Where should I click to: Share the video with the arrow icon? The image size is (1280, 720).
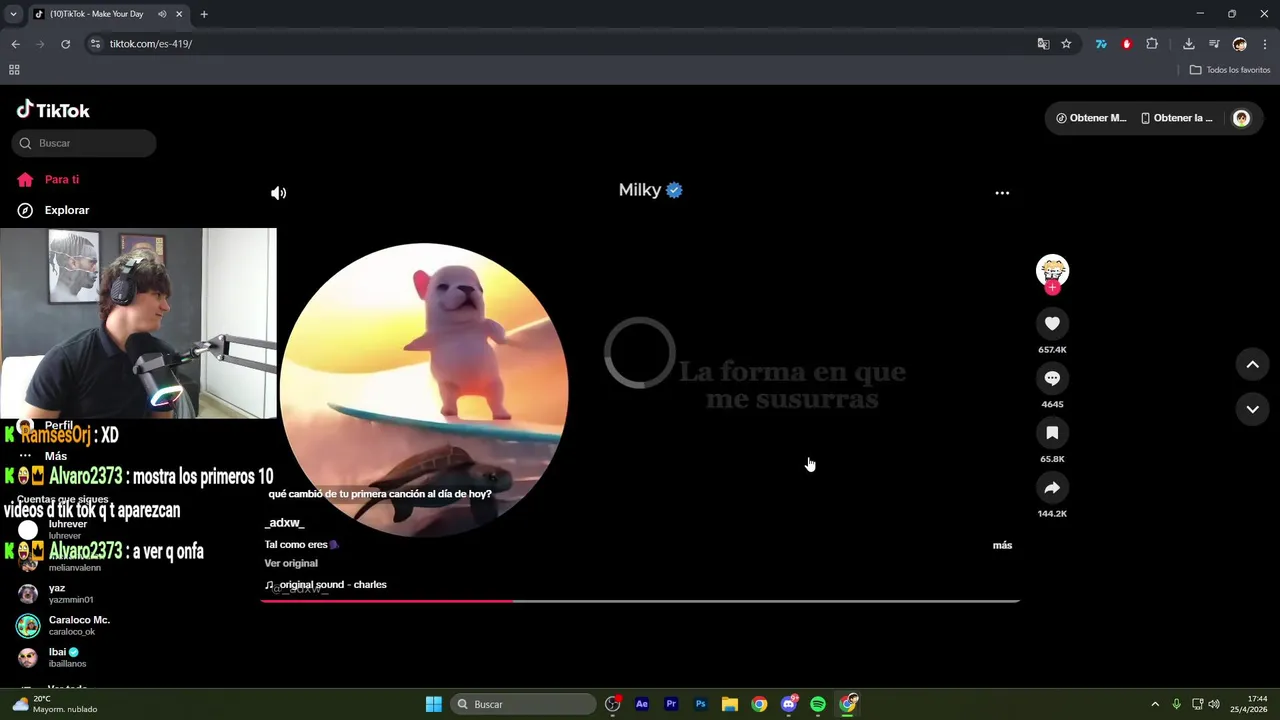[1052, 488]
